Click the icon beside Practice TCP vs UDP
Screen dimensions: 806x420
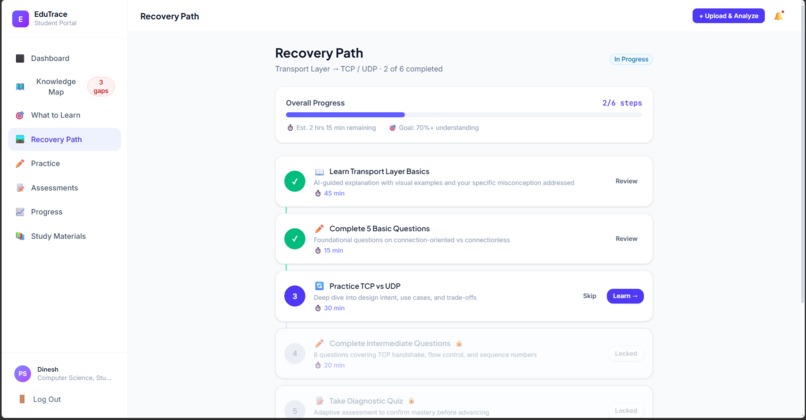coord(319,286)
